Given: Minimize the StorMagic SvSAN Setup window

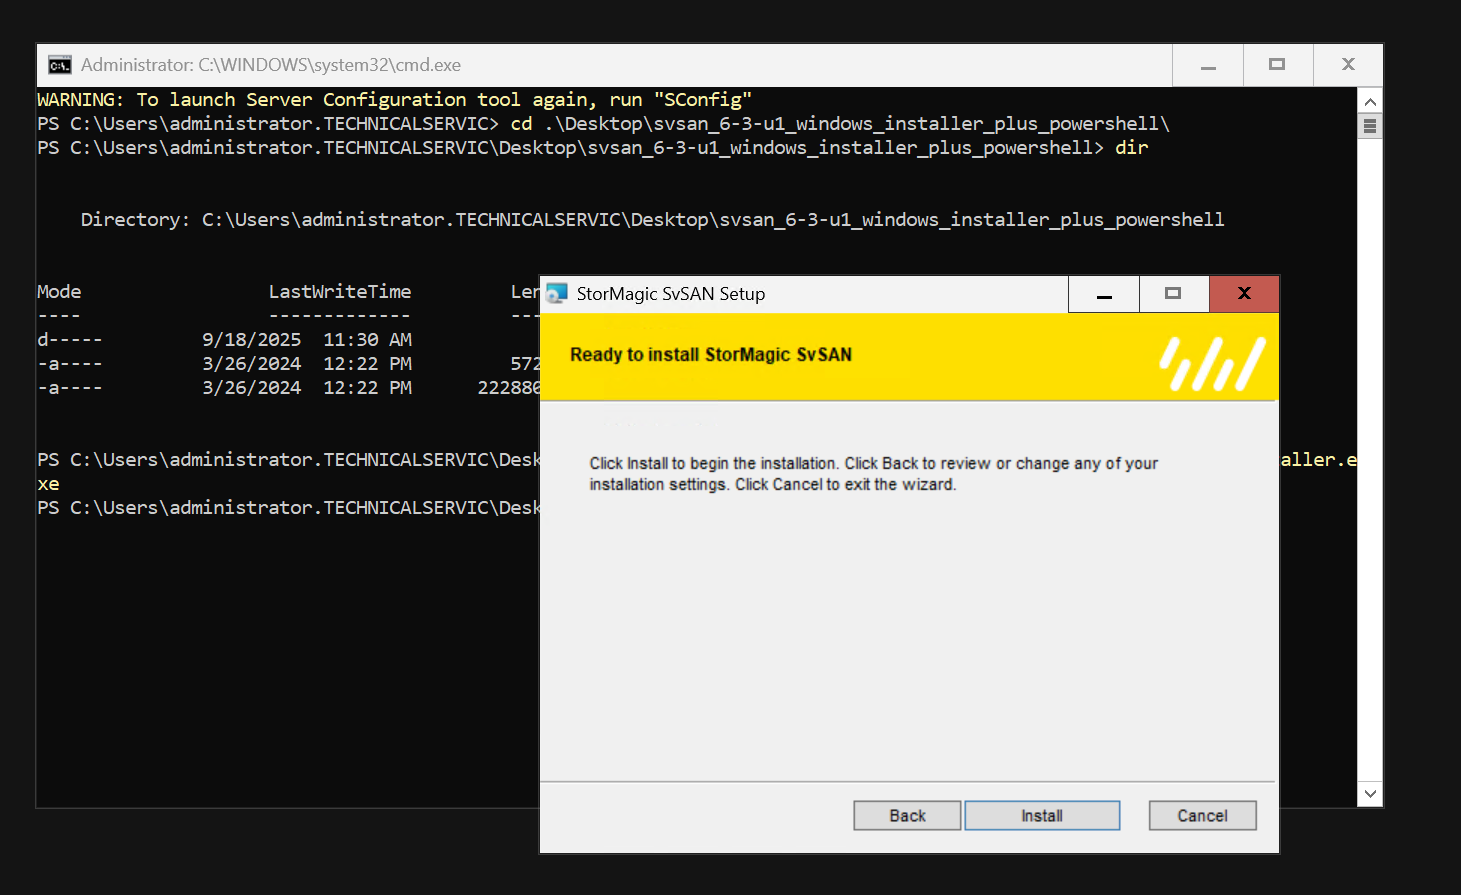Looking at the screenshot, I should click(x=1104, y=294).
